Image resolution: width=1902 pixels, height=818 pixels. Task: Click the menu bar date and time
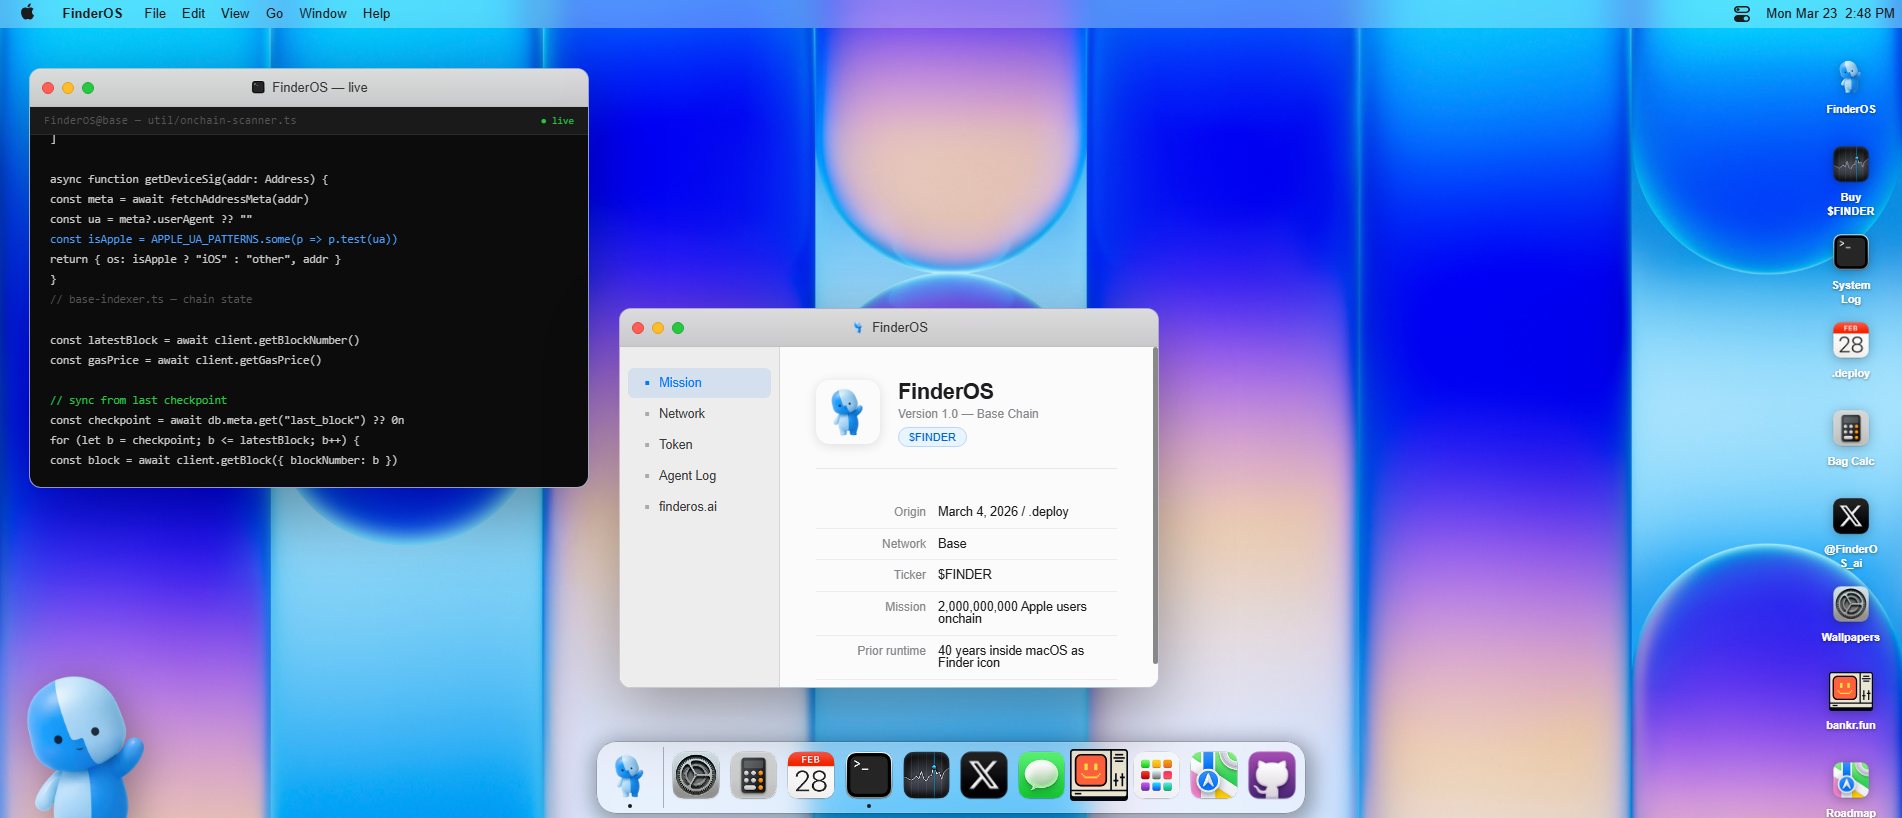(x=1830, y=13)
